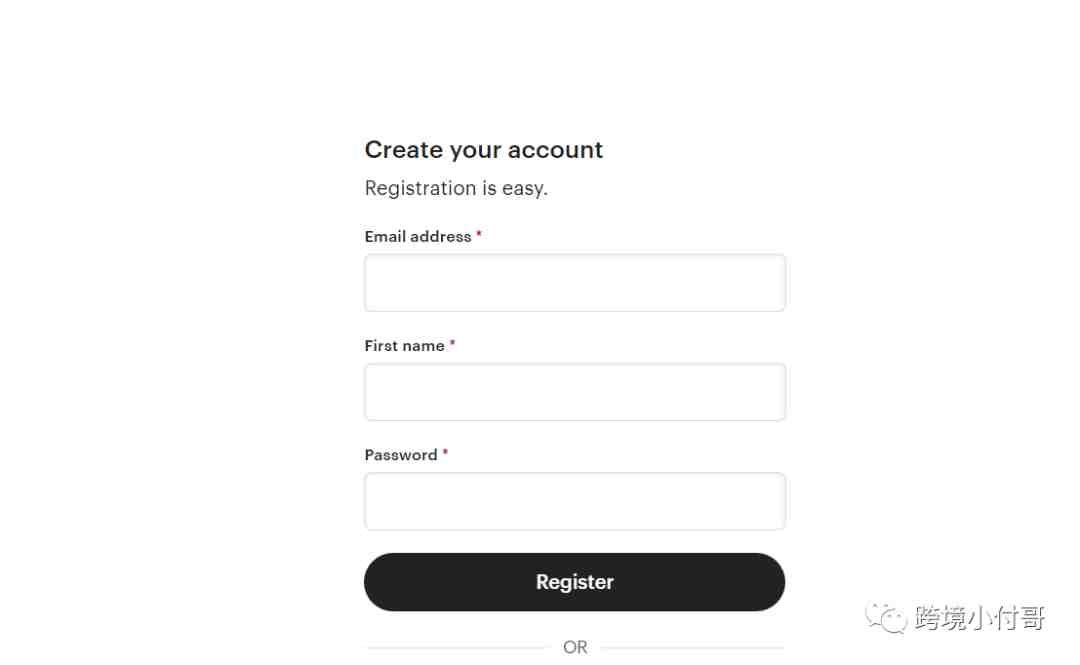
Task: Click the red asterisk beside Password
Action: click(445, 452)
